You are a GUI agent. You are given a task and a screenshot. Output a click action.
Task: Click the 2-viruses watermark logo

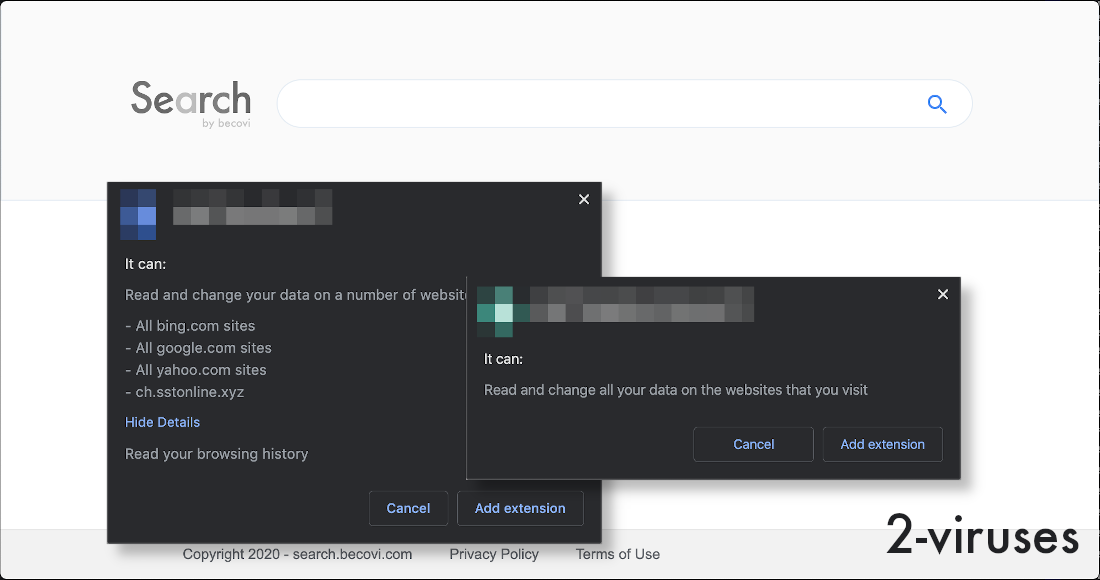[982, 536]
